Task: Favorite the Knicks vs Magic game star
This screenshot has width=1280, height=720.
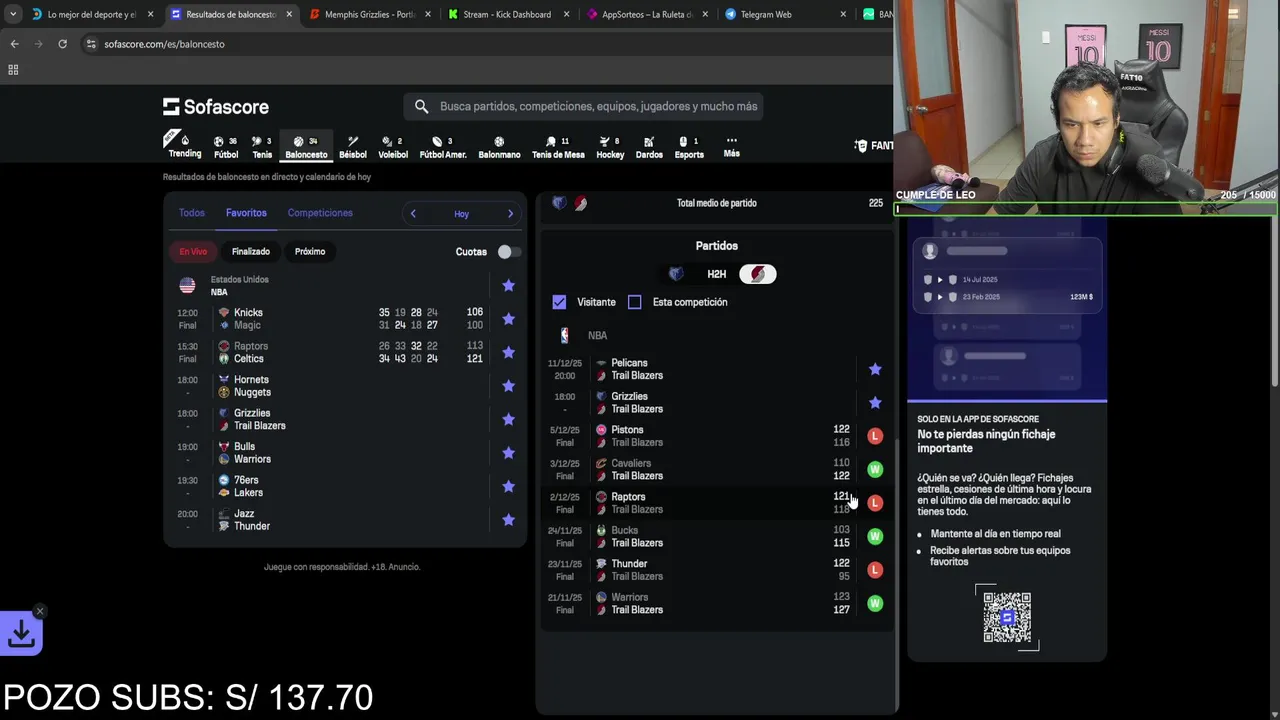Action: tap(508, 319)
